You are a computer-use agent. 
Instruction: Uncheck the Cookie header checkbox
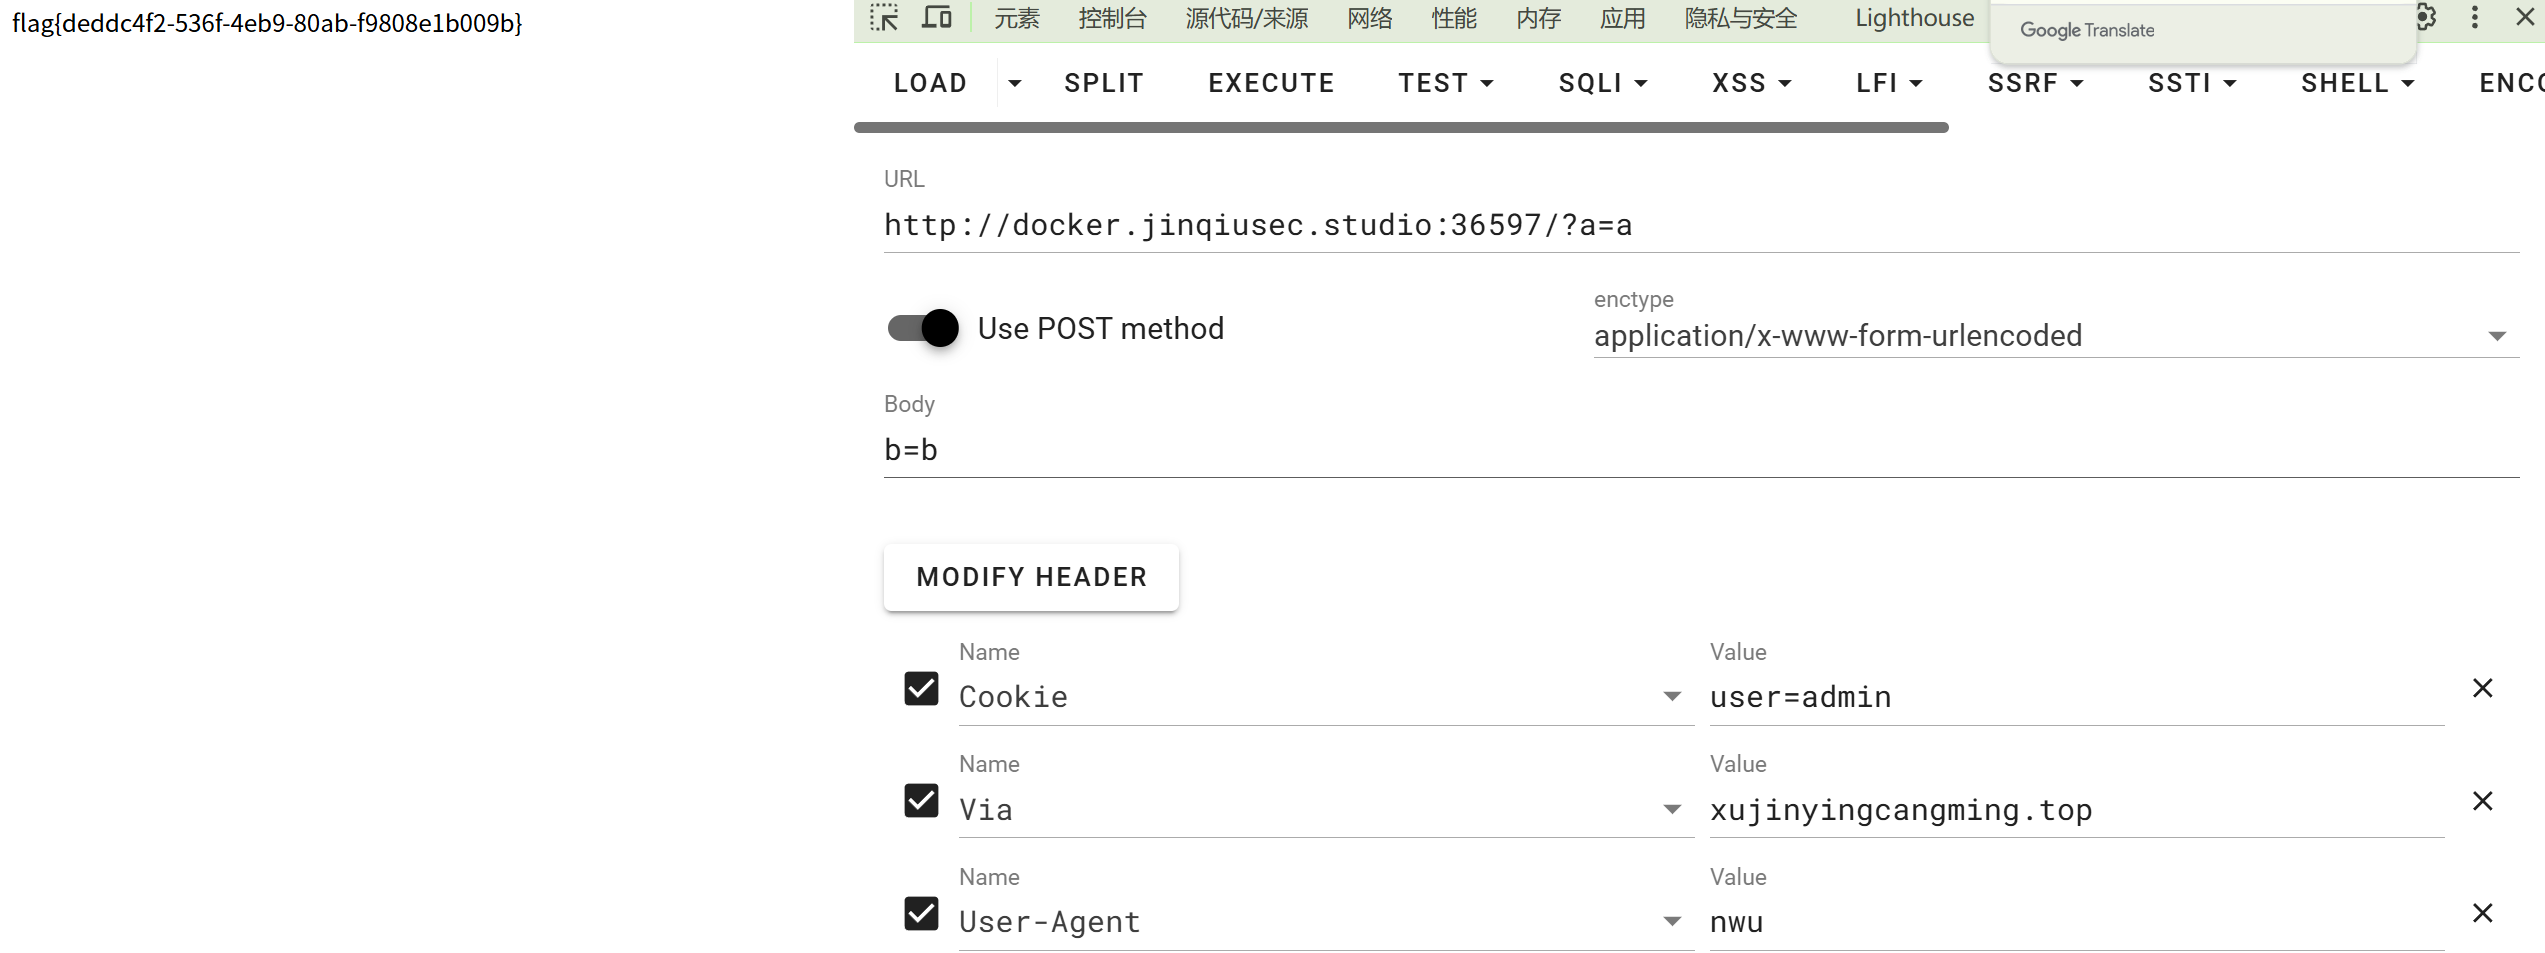[921, 688]
